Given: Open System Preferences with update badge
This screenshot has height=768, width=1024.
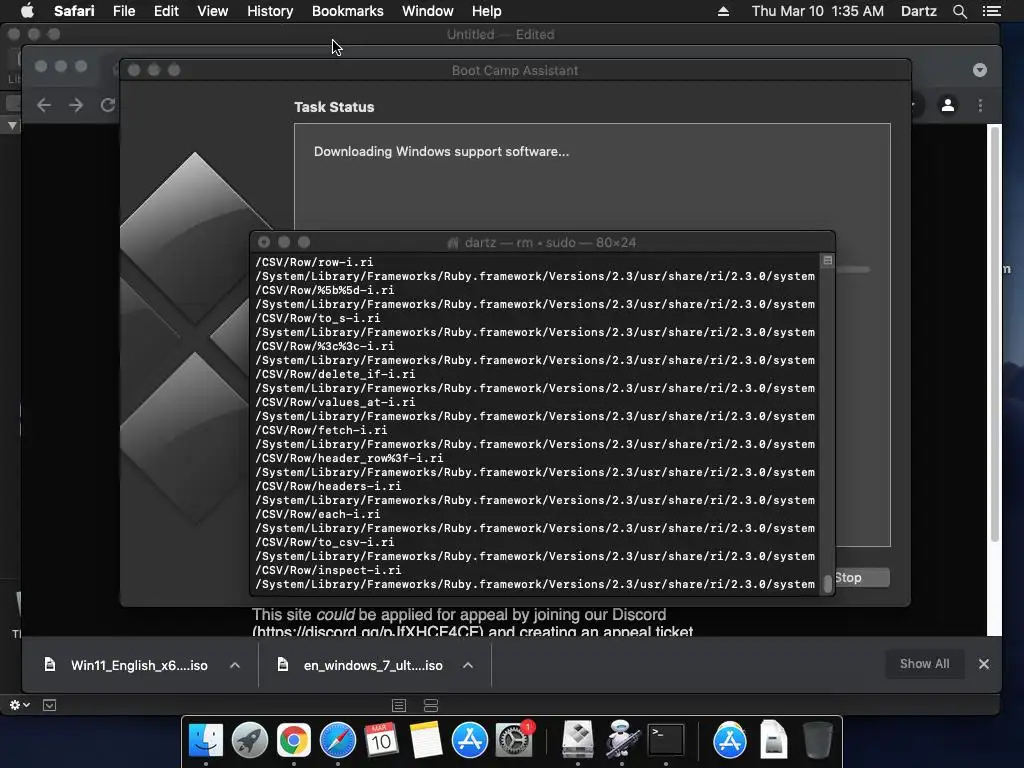Looking at the screenshot, I should point(515,740).
